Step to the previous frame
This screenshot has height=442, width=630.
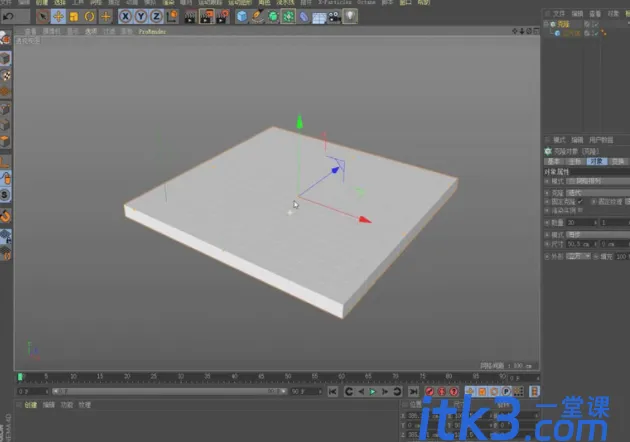click(361, 391)
